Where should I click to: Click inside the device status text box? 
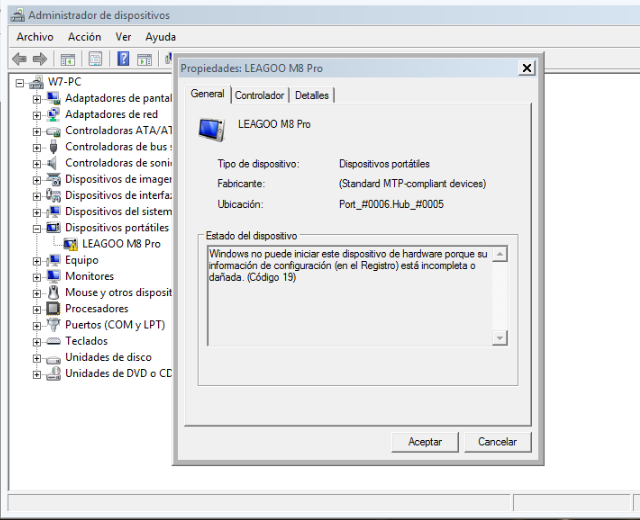[x=350, y=296]
